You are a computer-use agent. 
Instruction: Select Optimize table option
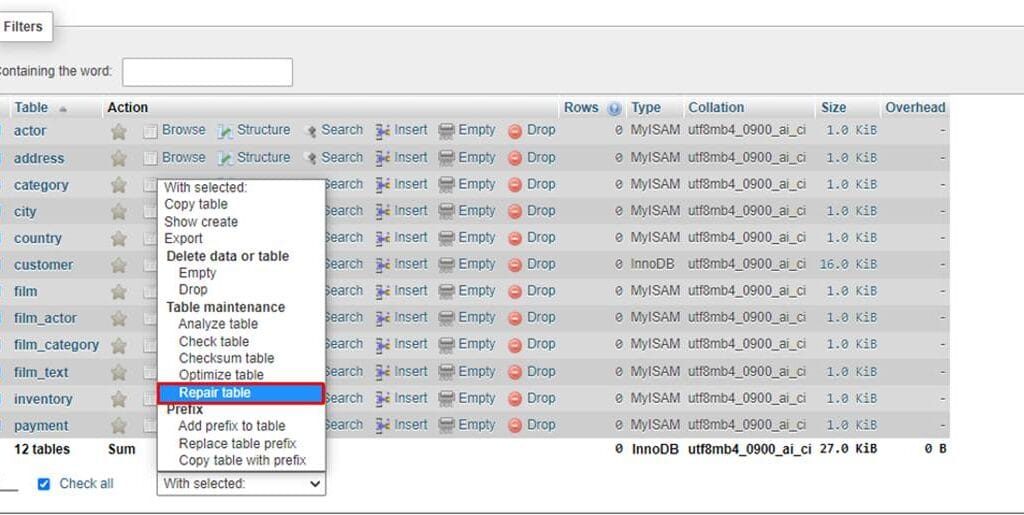221,375
